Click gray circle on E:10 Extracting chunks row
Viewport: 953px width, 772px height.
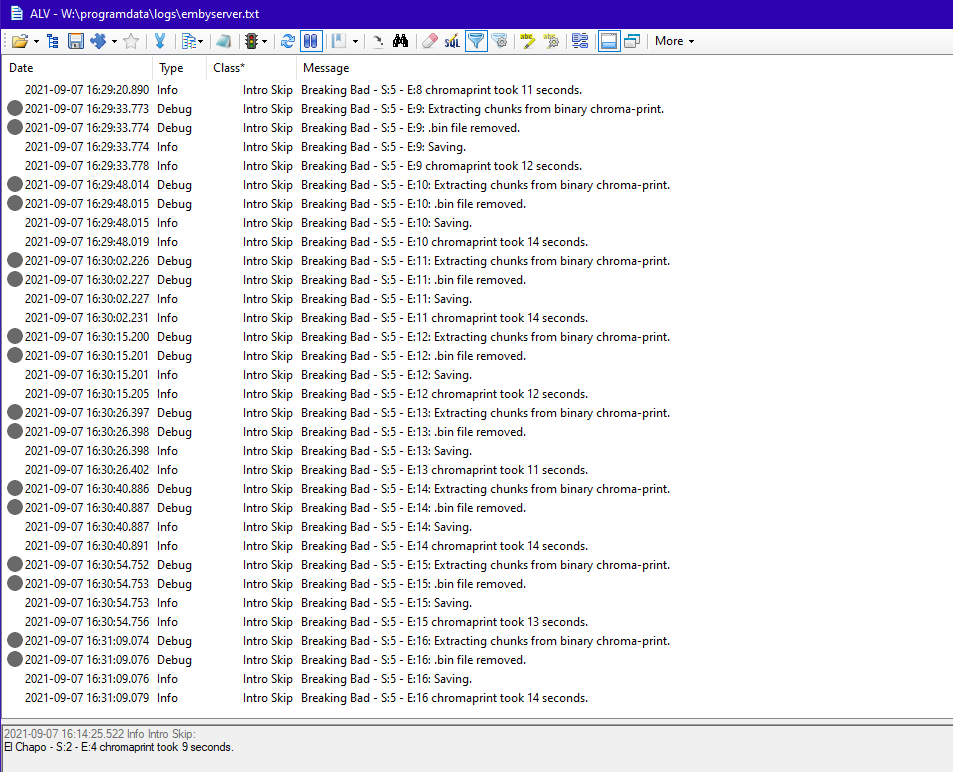15,185
